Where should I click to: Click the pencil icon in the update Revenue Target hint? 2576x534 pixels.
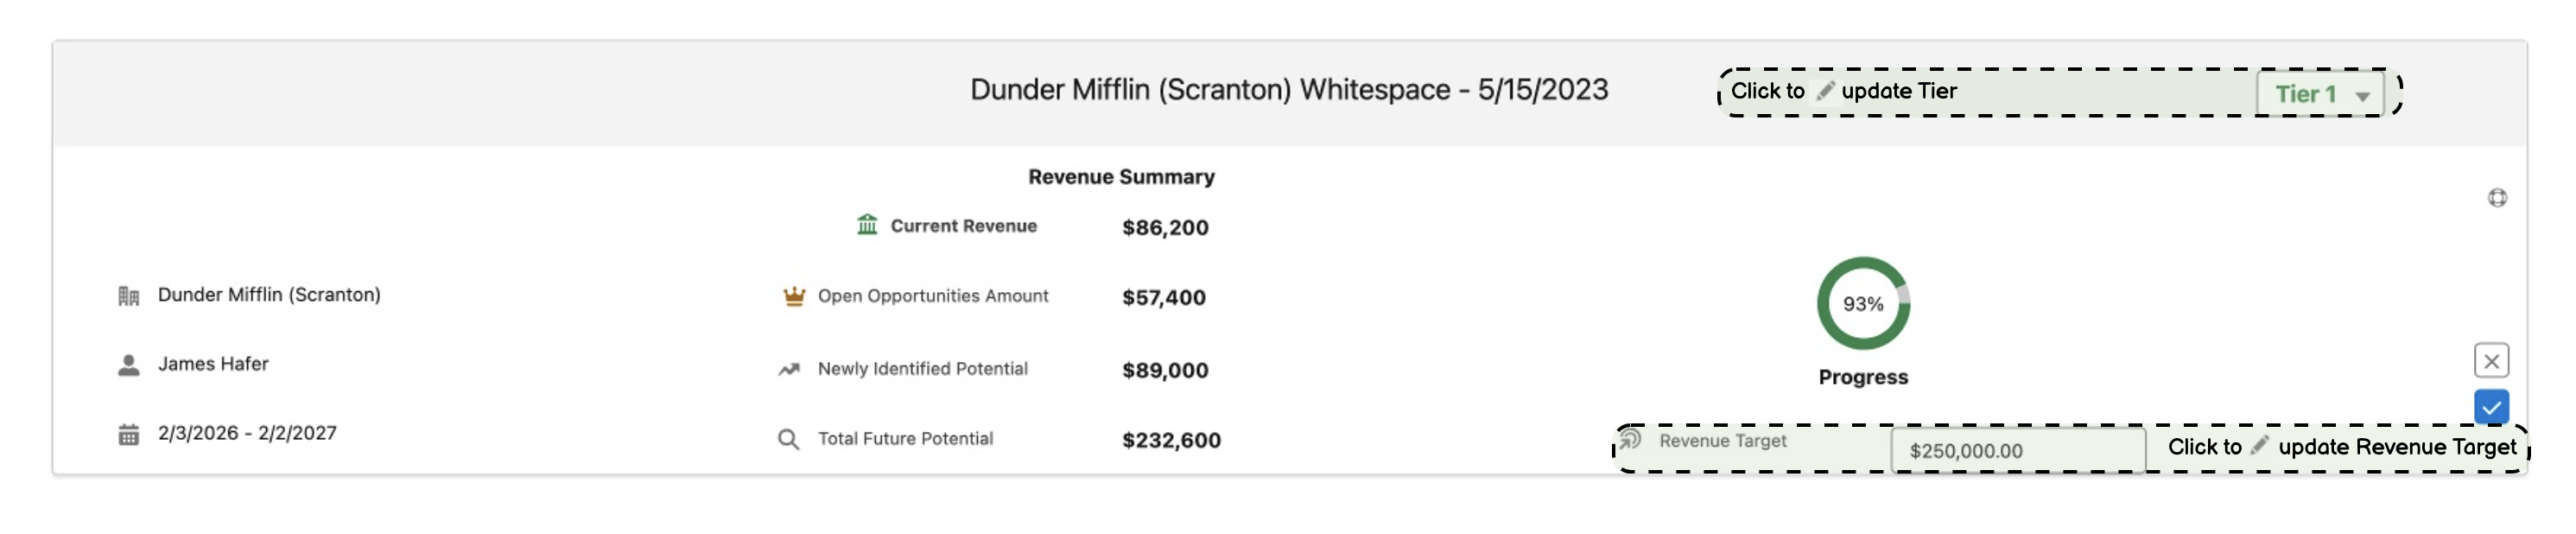click(x=2259, y=446)
